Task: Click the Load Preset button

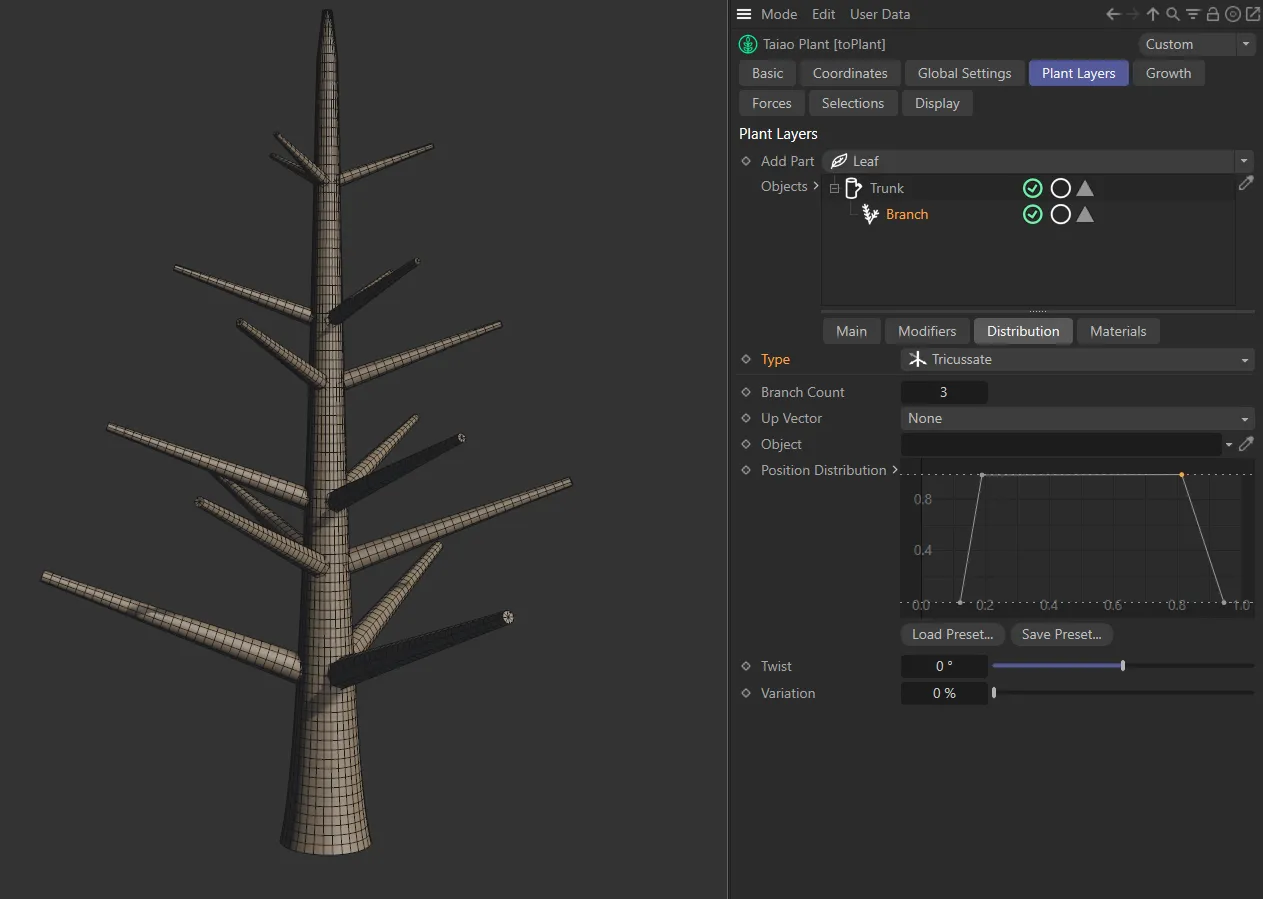Action: coord(951,634)
